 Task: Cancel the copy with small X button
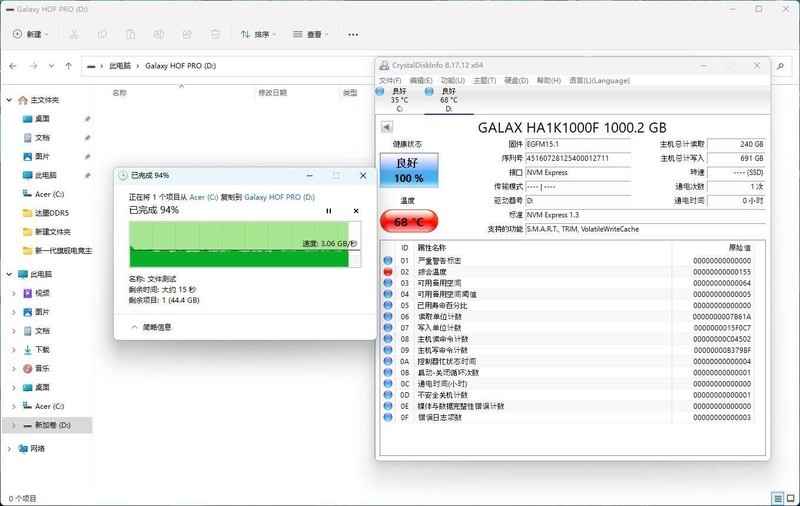(x=356, y=211)
